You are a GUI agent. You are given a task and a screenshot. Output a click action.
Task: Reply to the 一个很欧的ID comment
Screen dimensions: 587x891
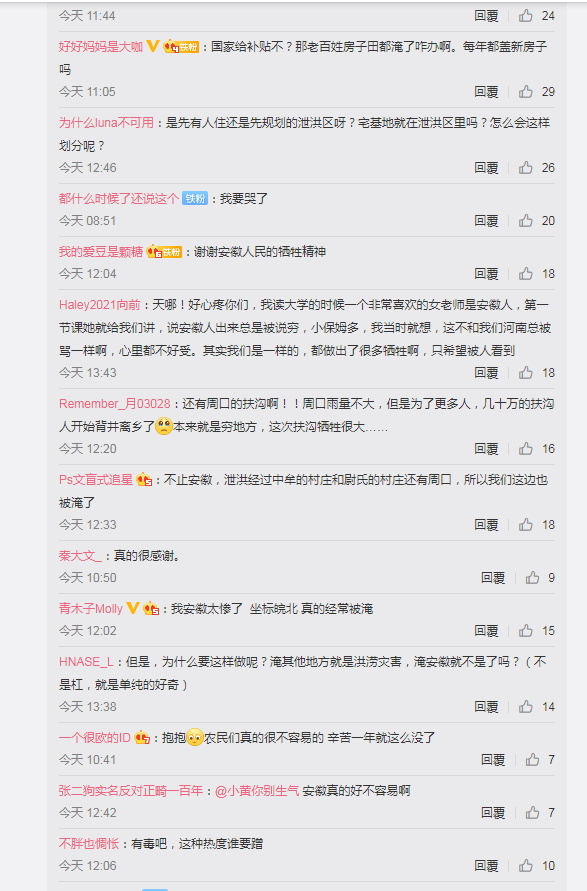click(x=493, y=760)
